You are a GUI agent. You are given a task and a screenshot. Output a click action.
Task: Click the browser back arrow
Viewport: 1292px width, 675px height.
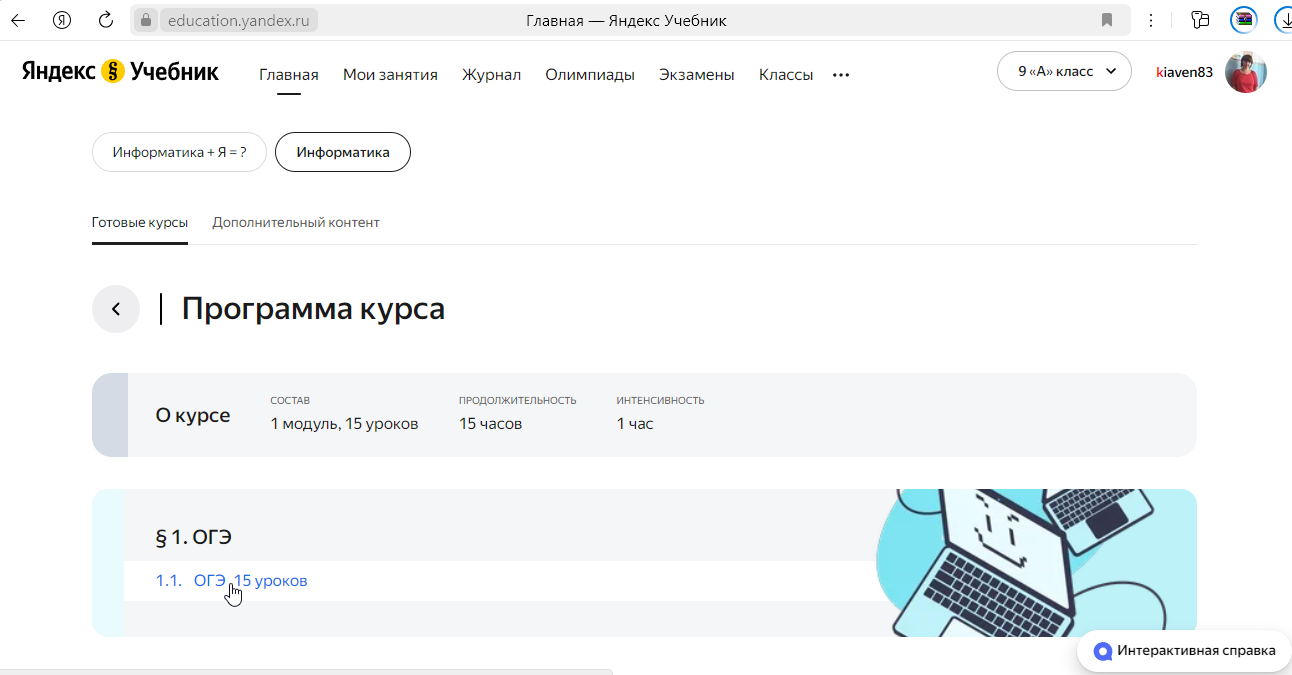(18, 20)
